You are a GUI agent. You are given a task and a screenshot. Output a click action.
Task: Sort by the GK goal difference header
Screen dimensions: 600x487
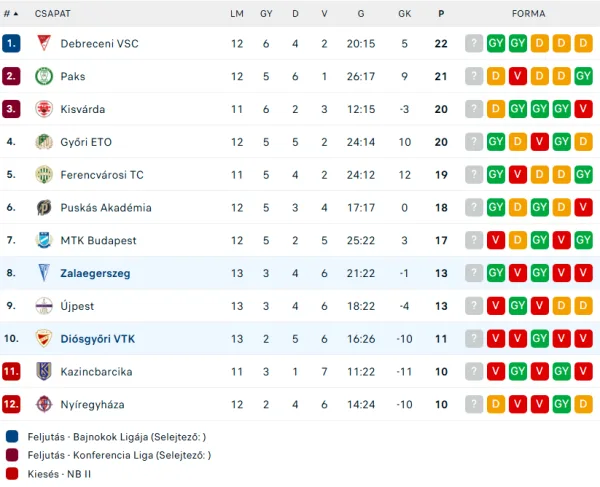404,14
